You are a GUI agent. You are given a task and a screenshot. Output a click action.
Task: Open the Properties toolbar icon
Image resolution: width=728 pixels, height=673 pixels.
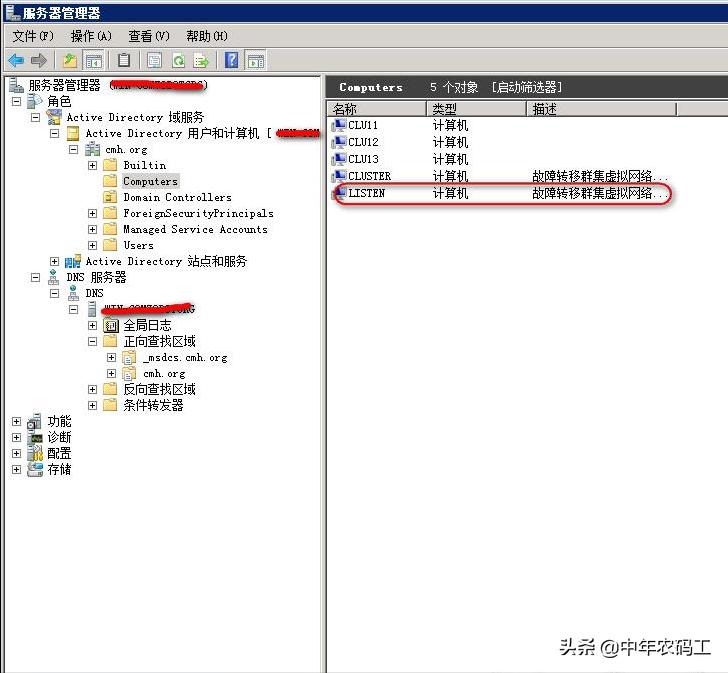click(154, 60)
